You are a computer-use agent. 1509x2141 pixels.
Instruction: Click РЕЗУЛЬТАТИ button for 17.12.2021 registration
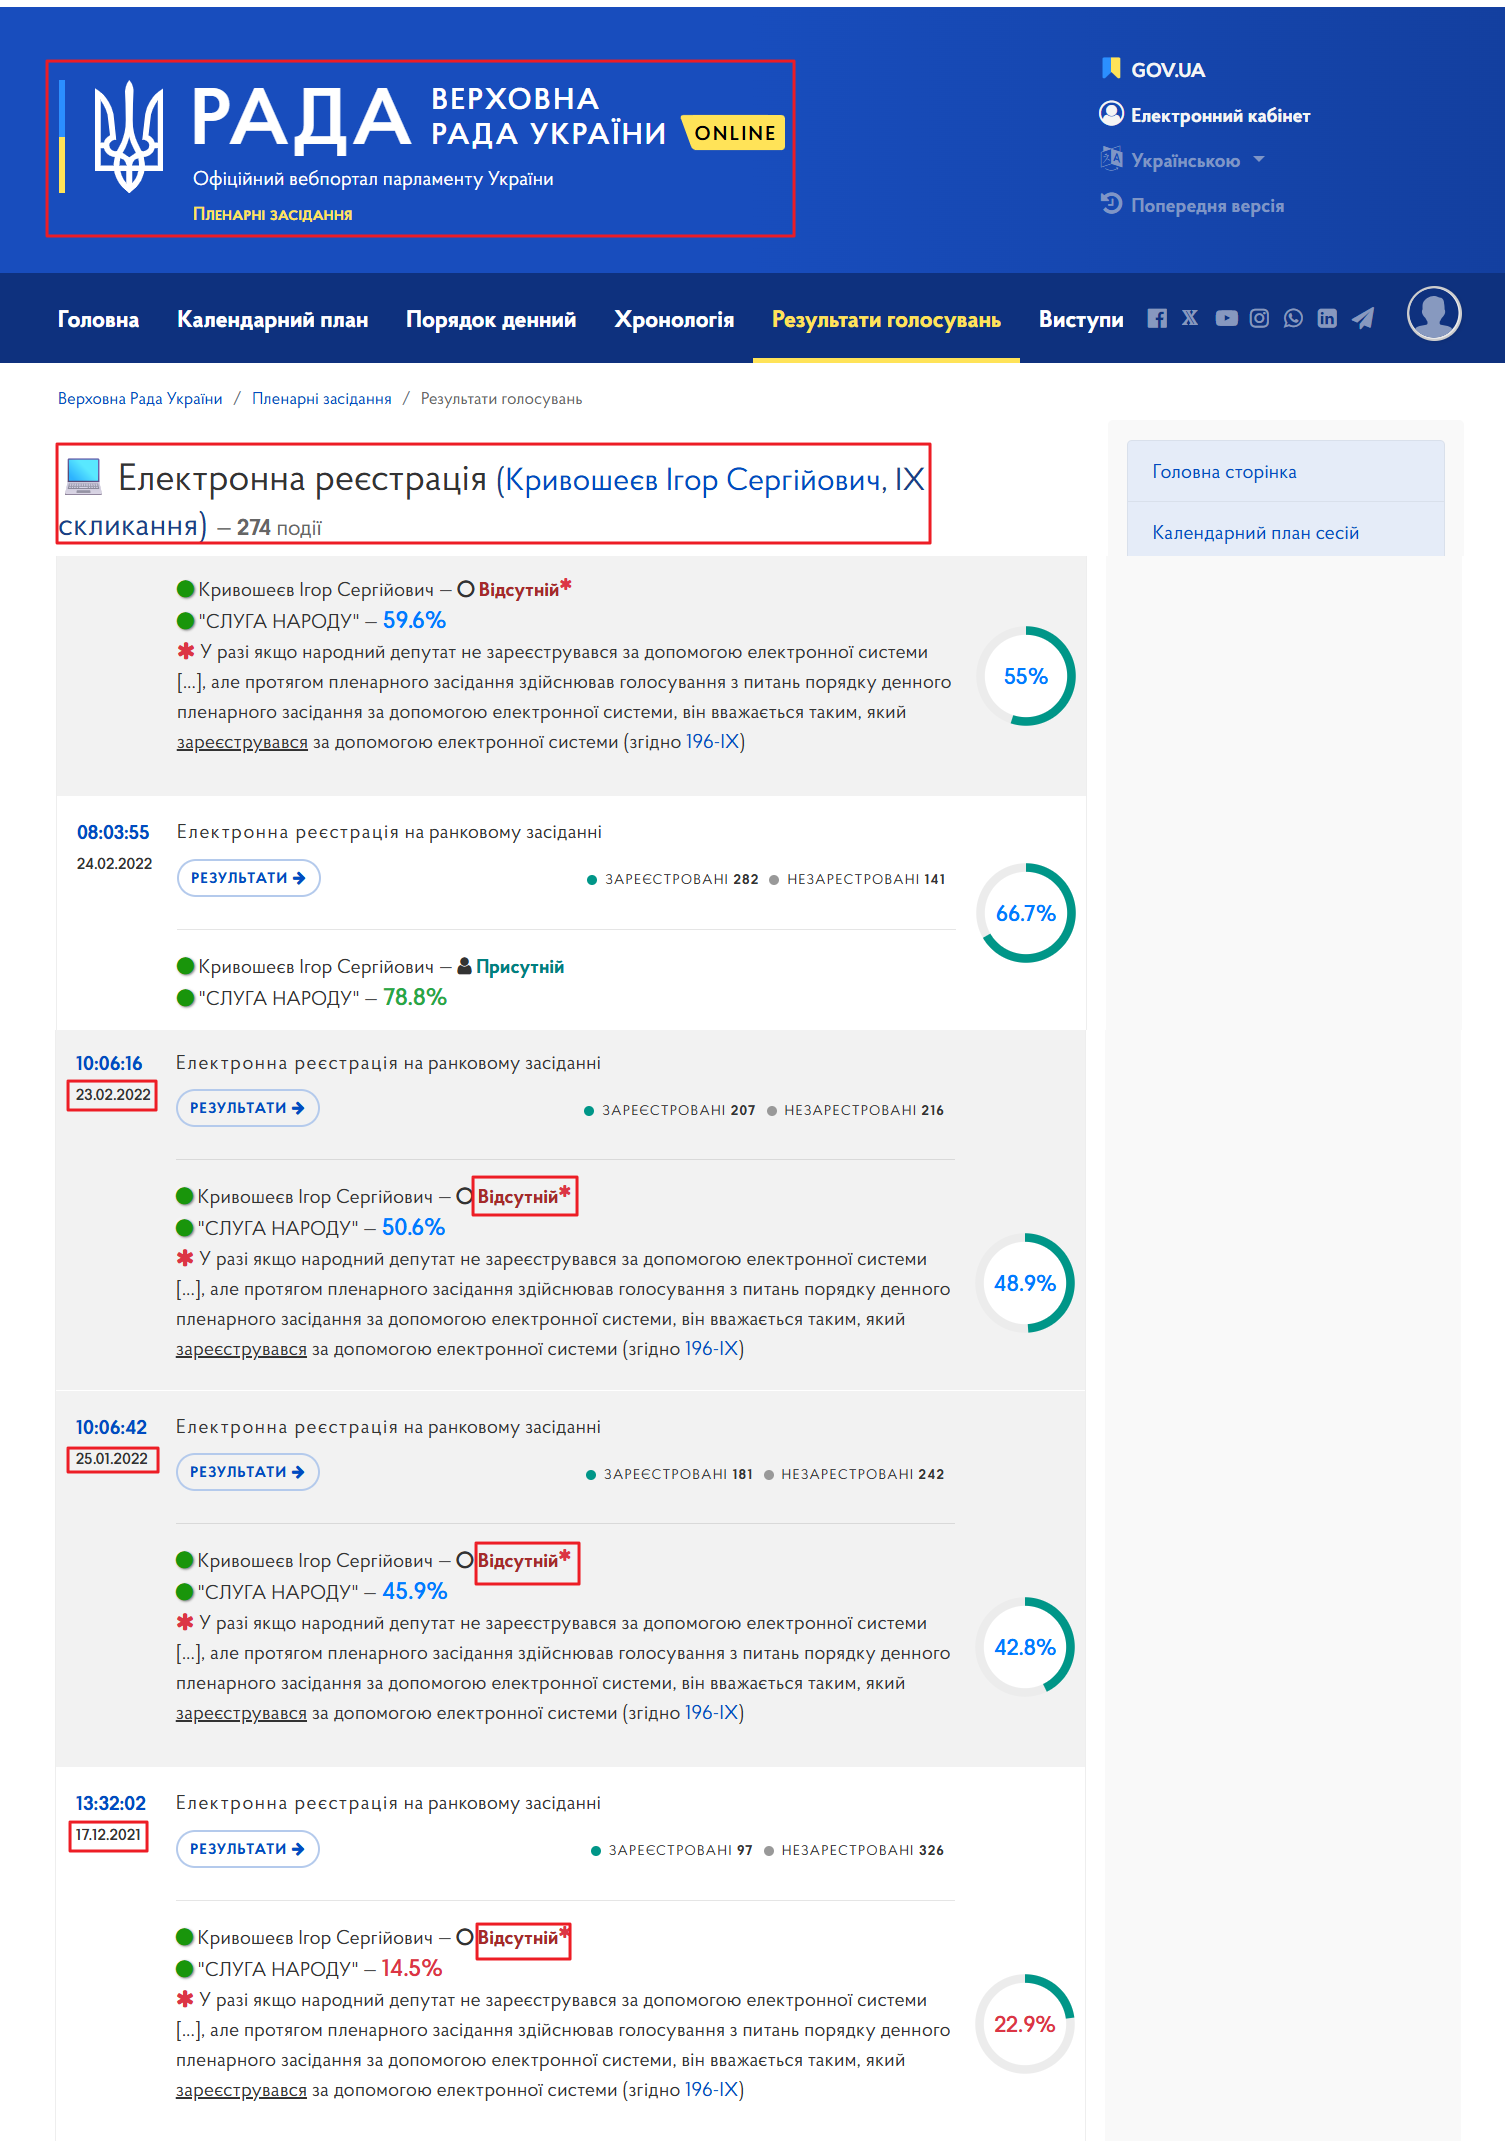coord(248,1849)
